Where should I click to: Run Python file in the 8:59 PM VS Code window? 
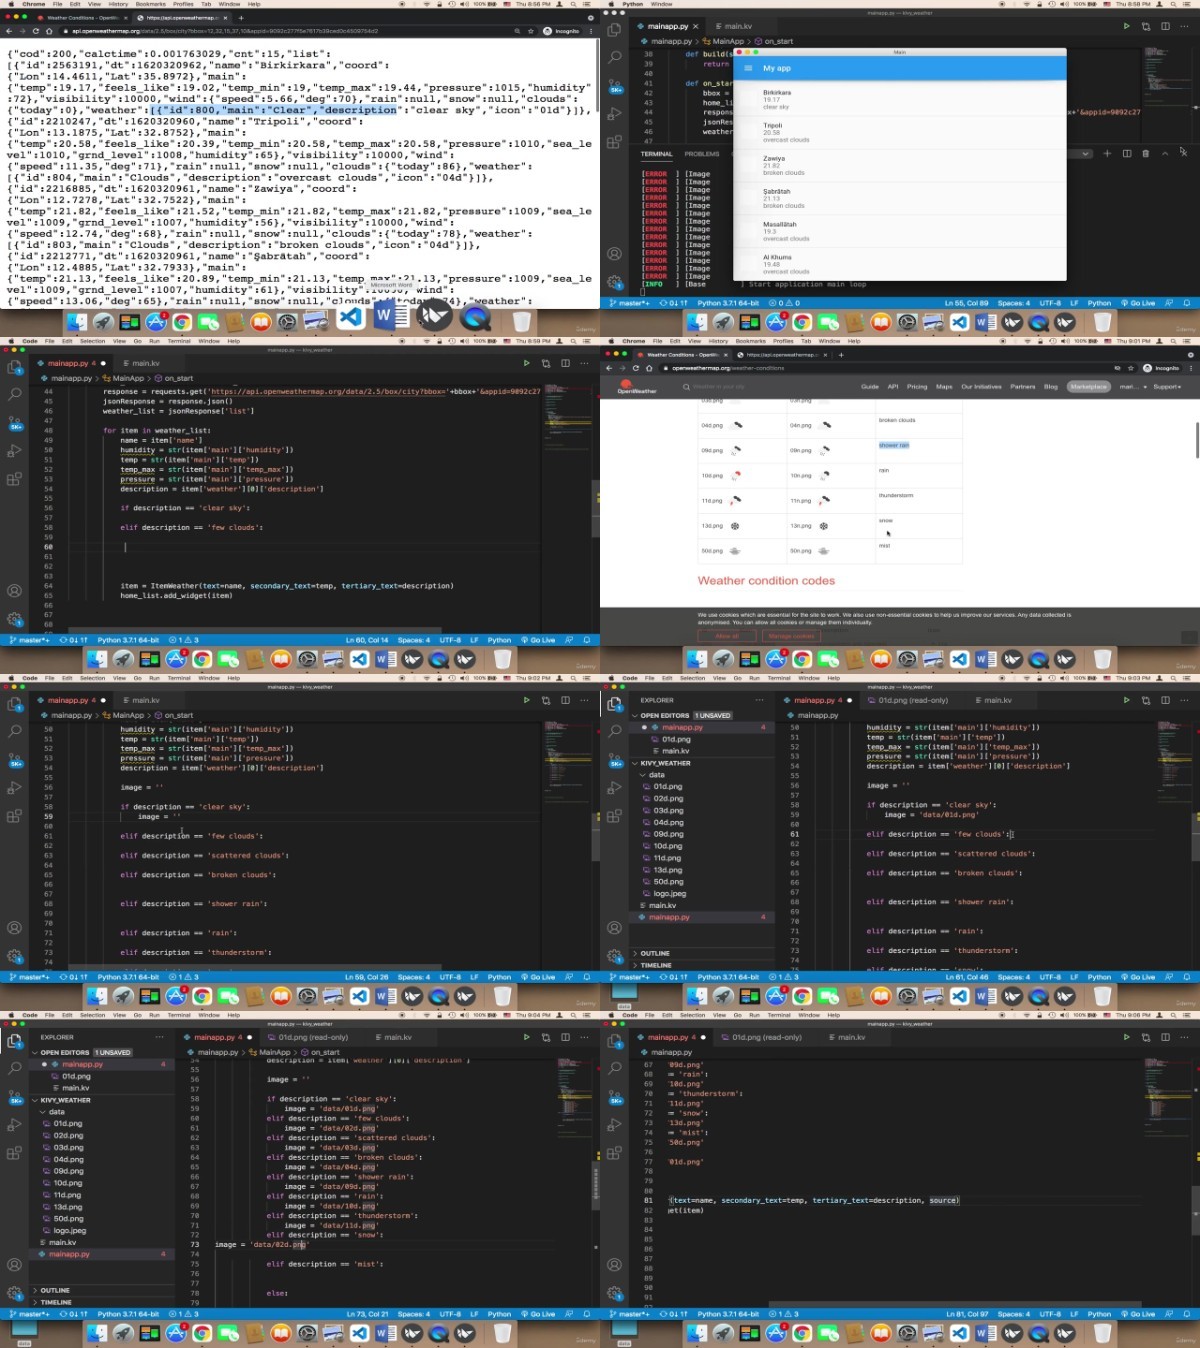click(526, 363)
